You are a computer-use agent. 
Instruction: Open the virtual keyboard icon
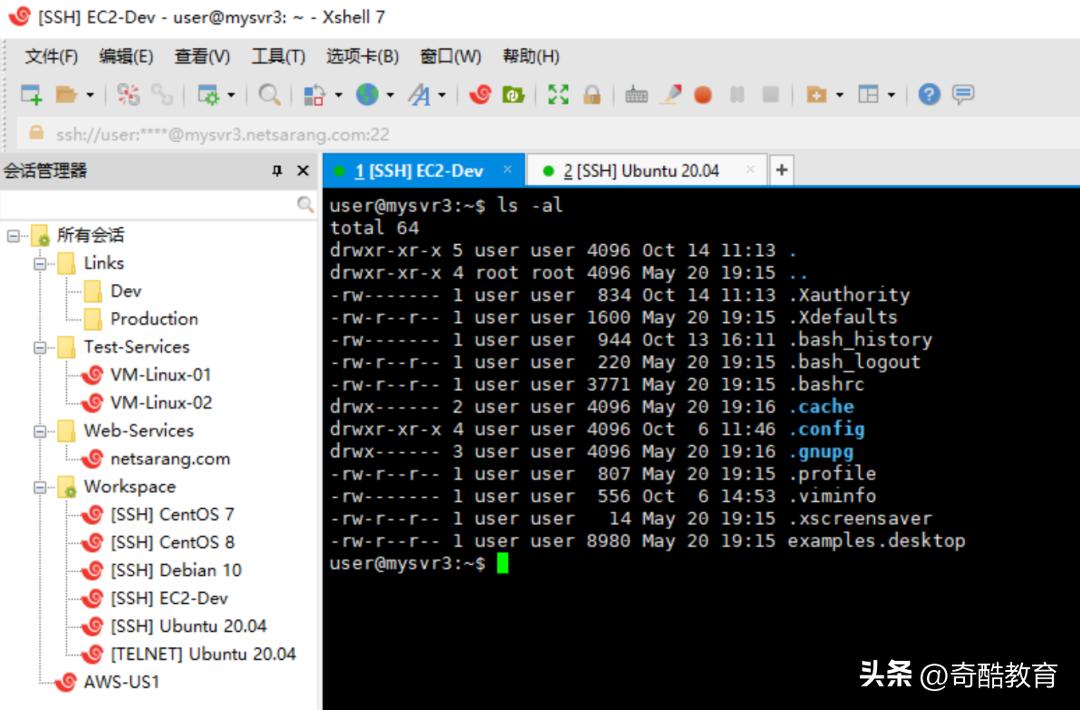point(637,95)
